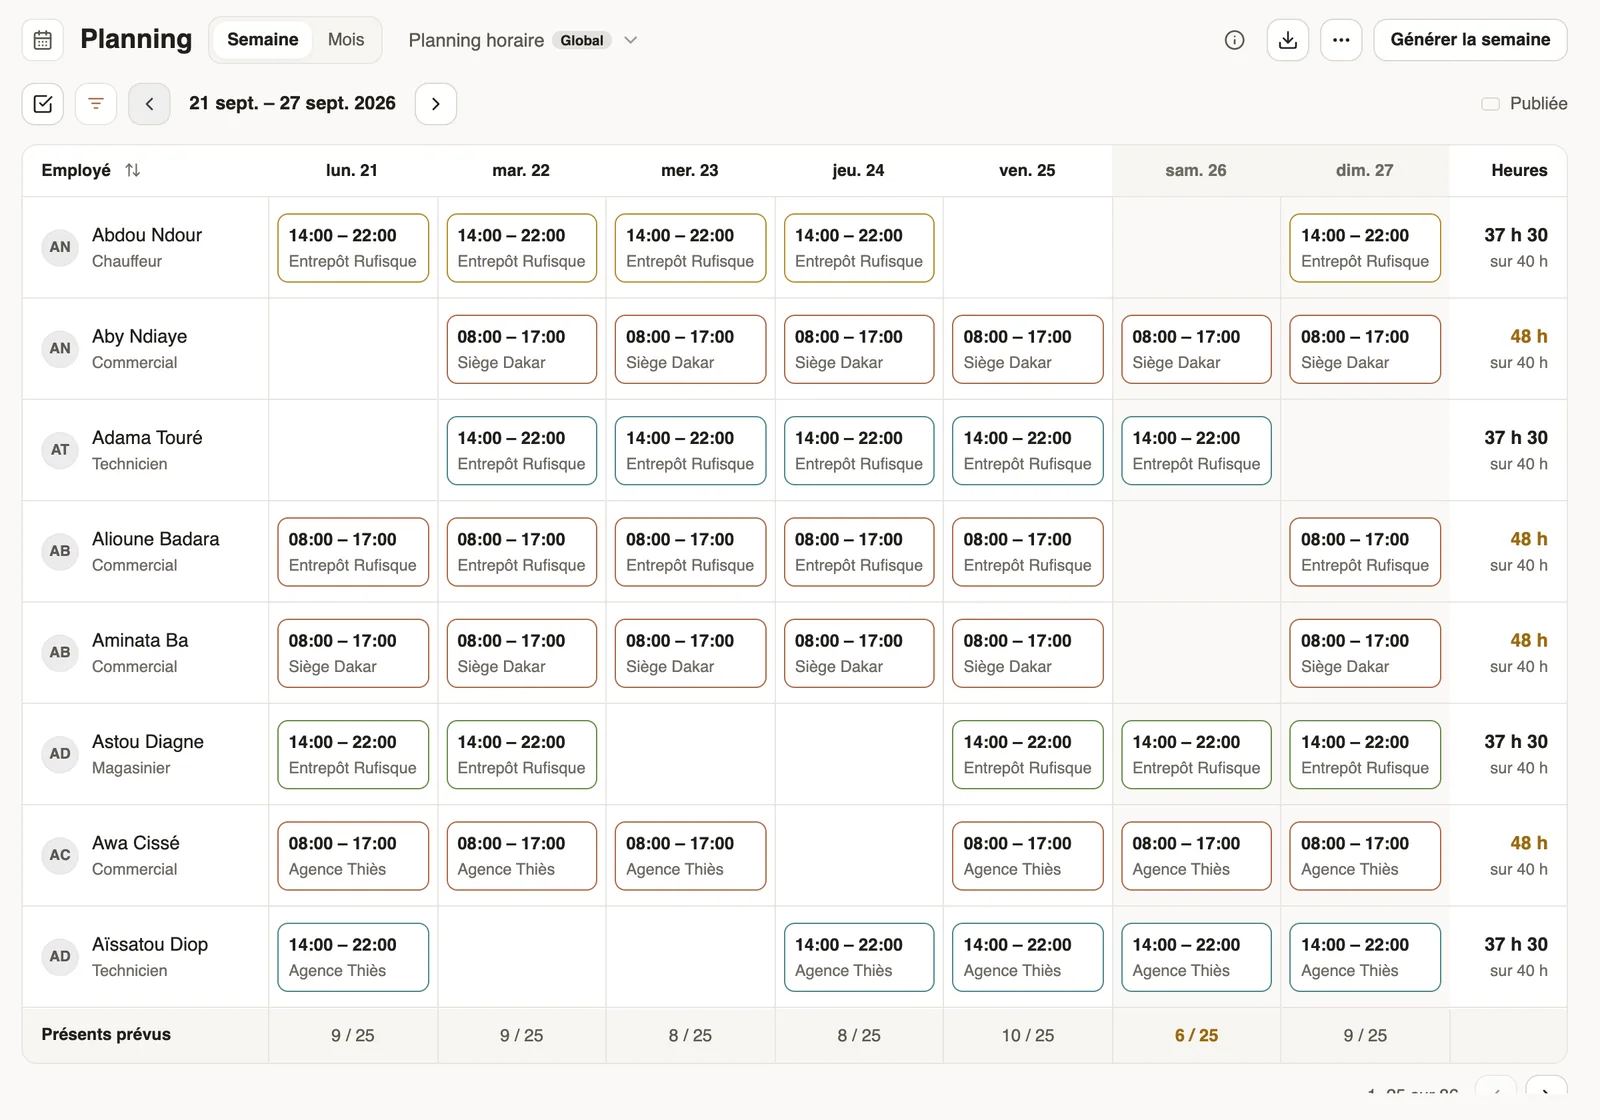Screen dimensions: 1600x1120
Task: Open Aminata Ba's Sunday Siège Dakar shift
Action: (1365, 653)
